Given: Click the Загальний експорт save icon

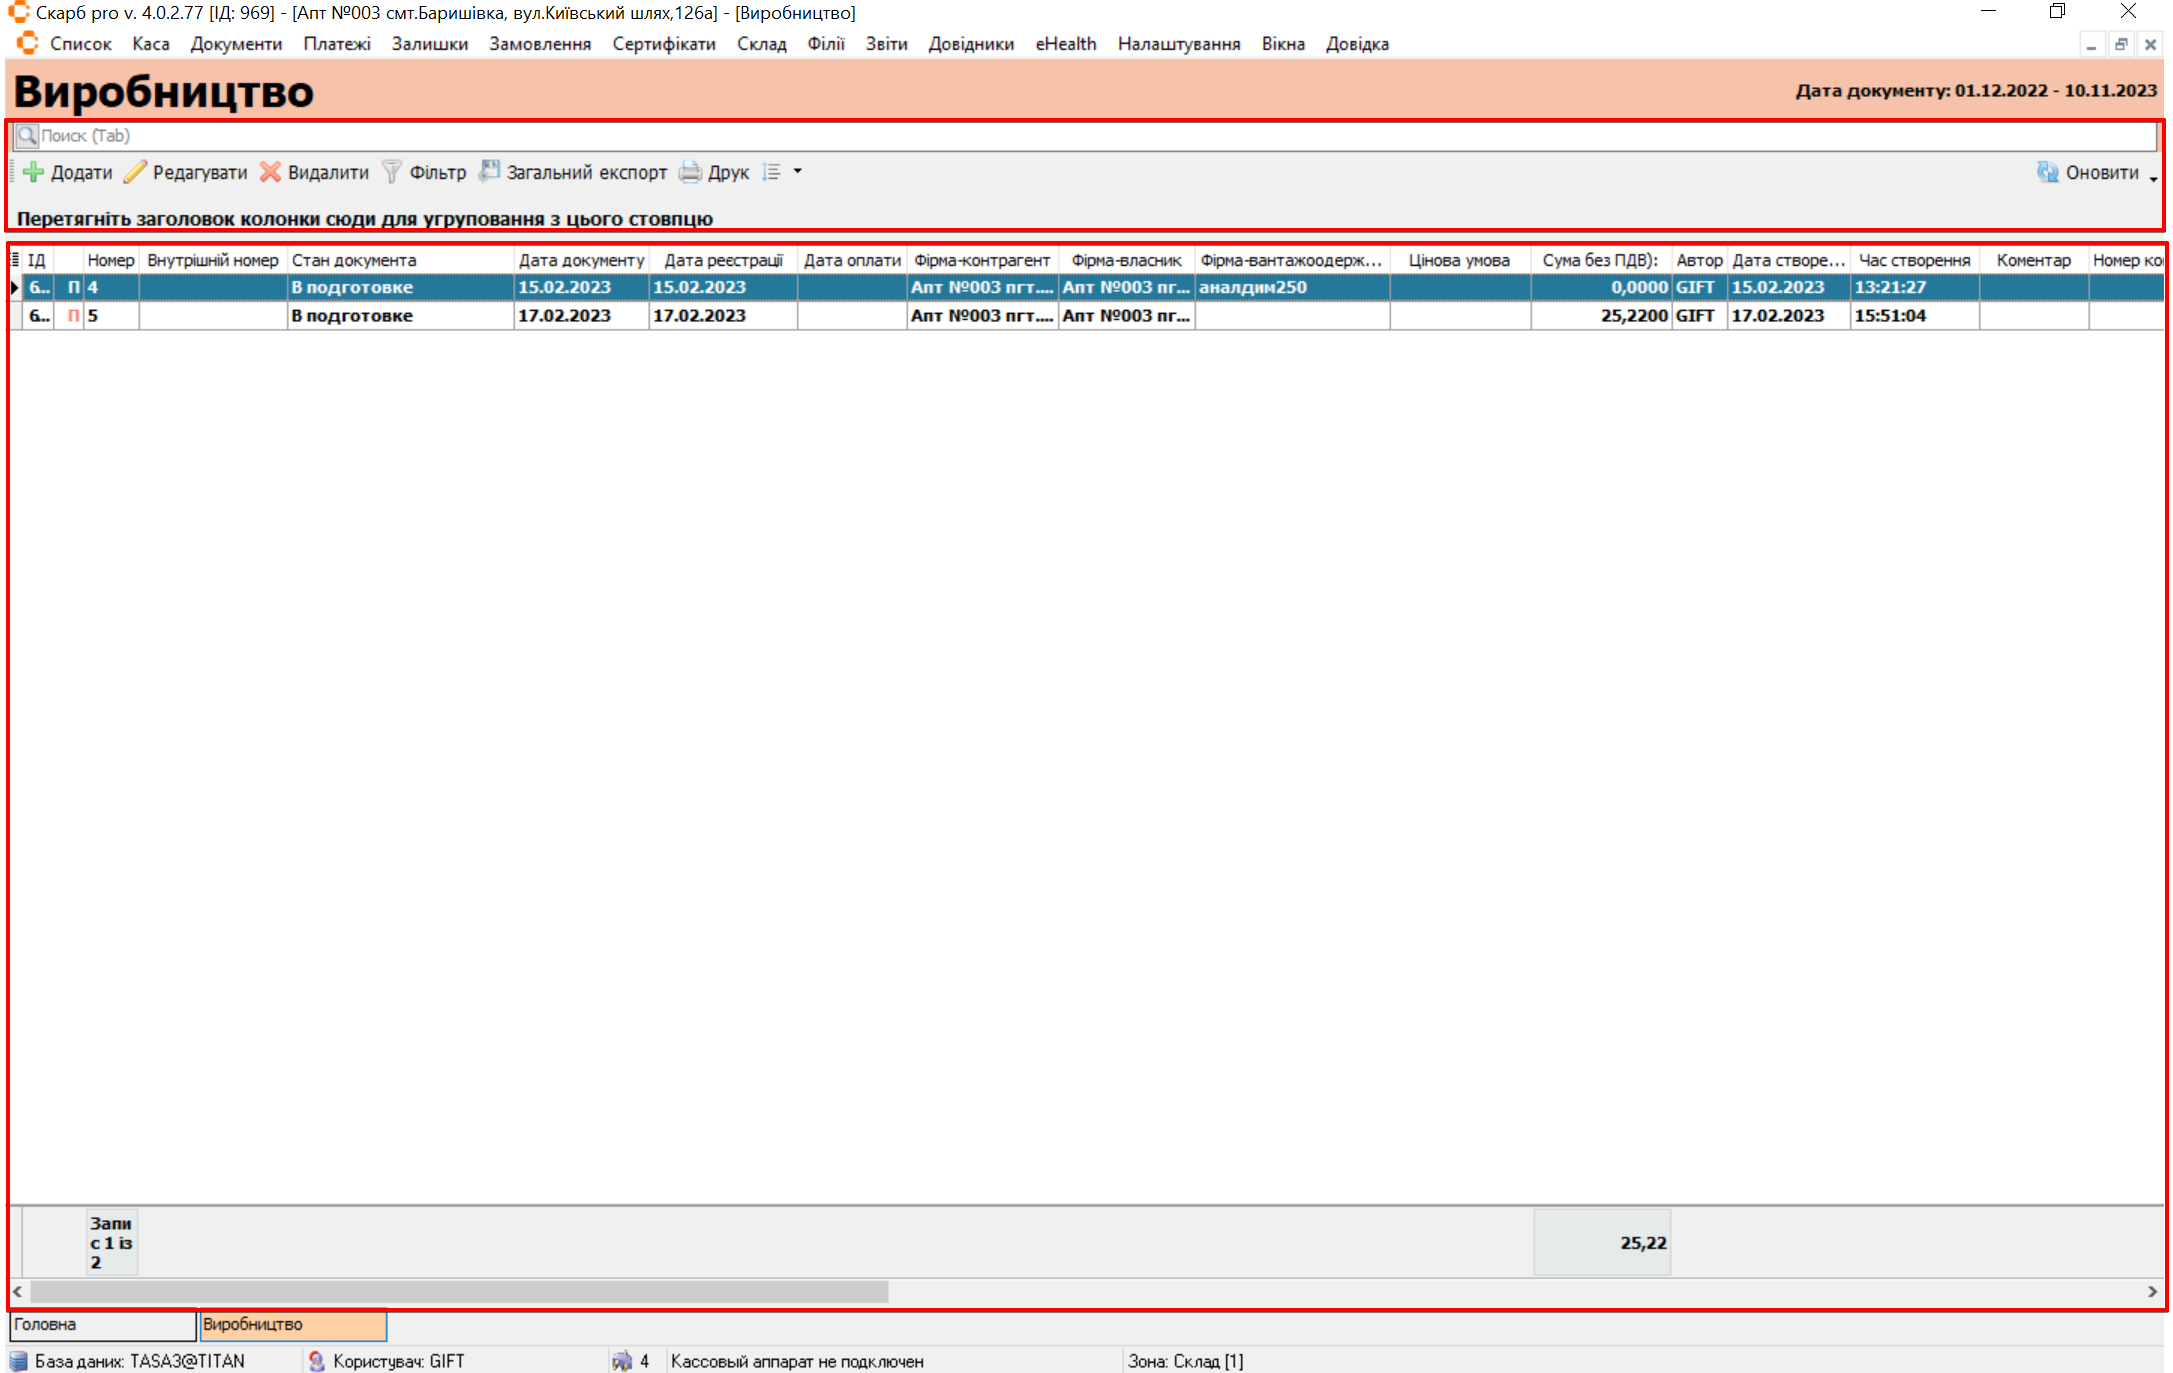Looking at the screenshot, I should pyautogui.click(x=489, y=171).
